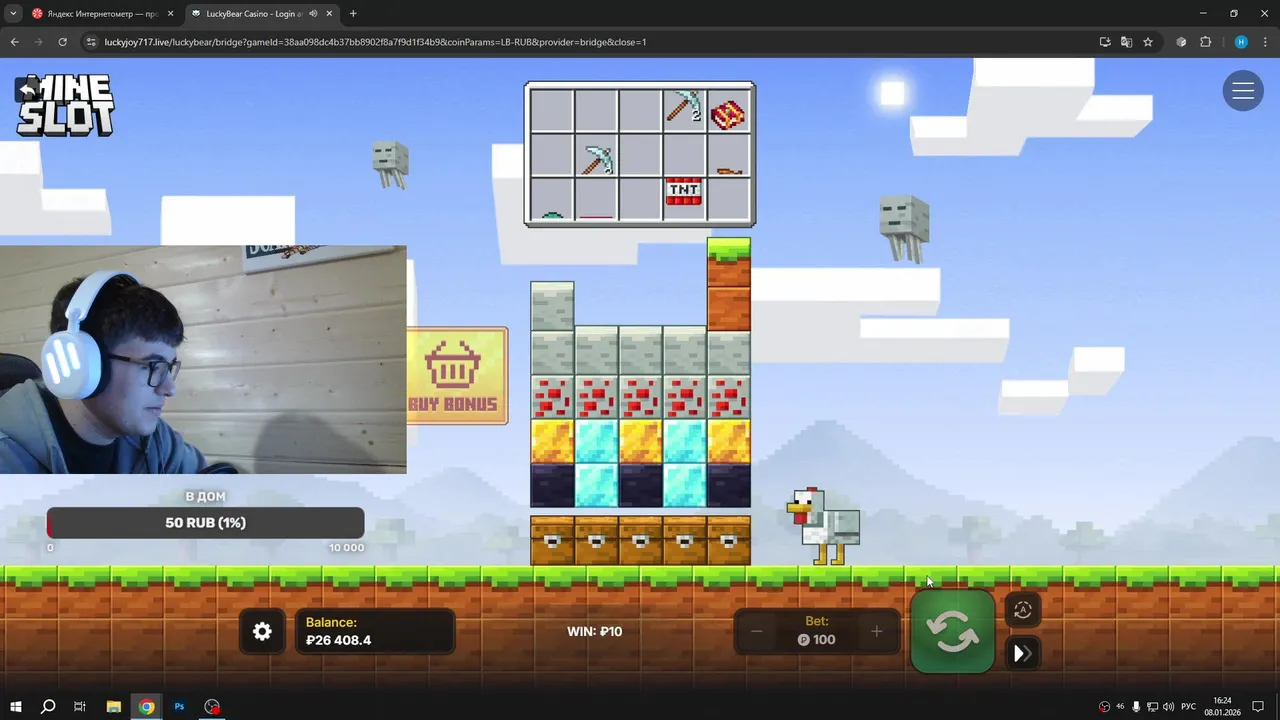Click the top grass block on column
The height and width of the screenshot is (720, 1280).
click(x=729, y=261)
